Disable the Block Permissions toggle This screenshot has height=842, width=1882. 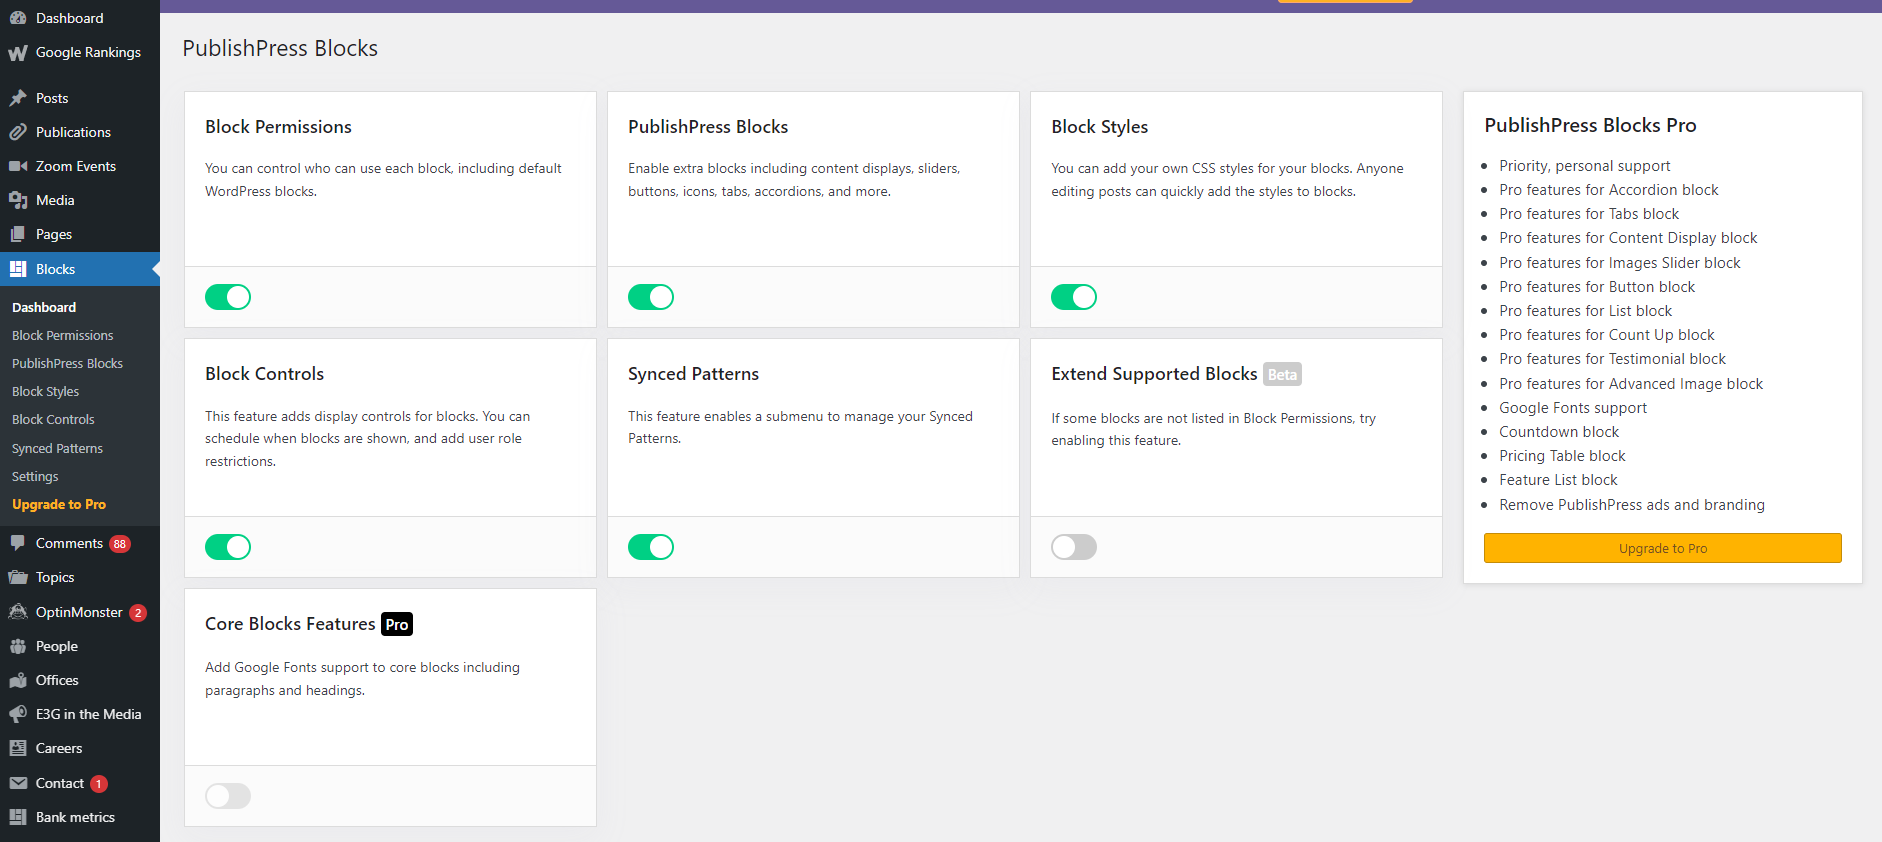click(x=228, y=297)
